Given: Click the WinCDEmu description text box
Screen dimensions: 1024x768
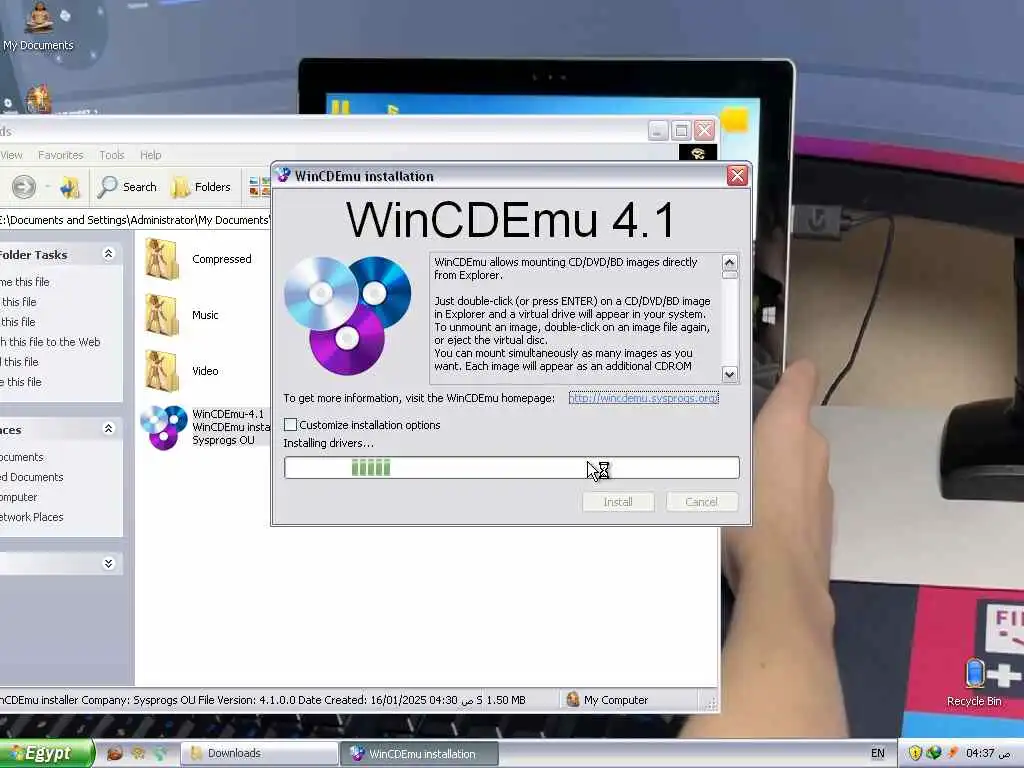Looking at the screenshot, I should [575, 318].
